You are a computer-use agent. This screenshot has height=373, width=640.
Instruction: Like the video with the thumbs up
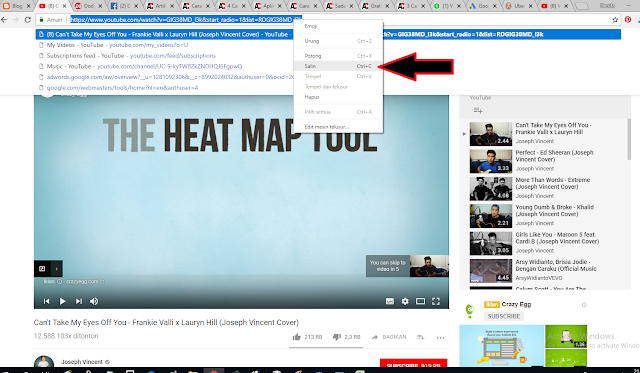(x=297, y=337)
